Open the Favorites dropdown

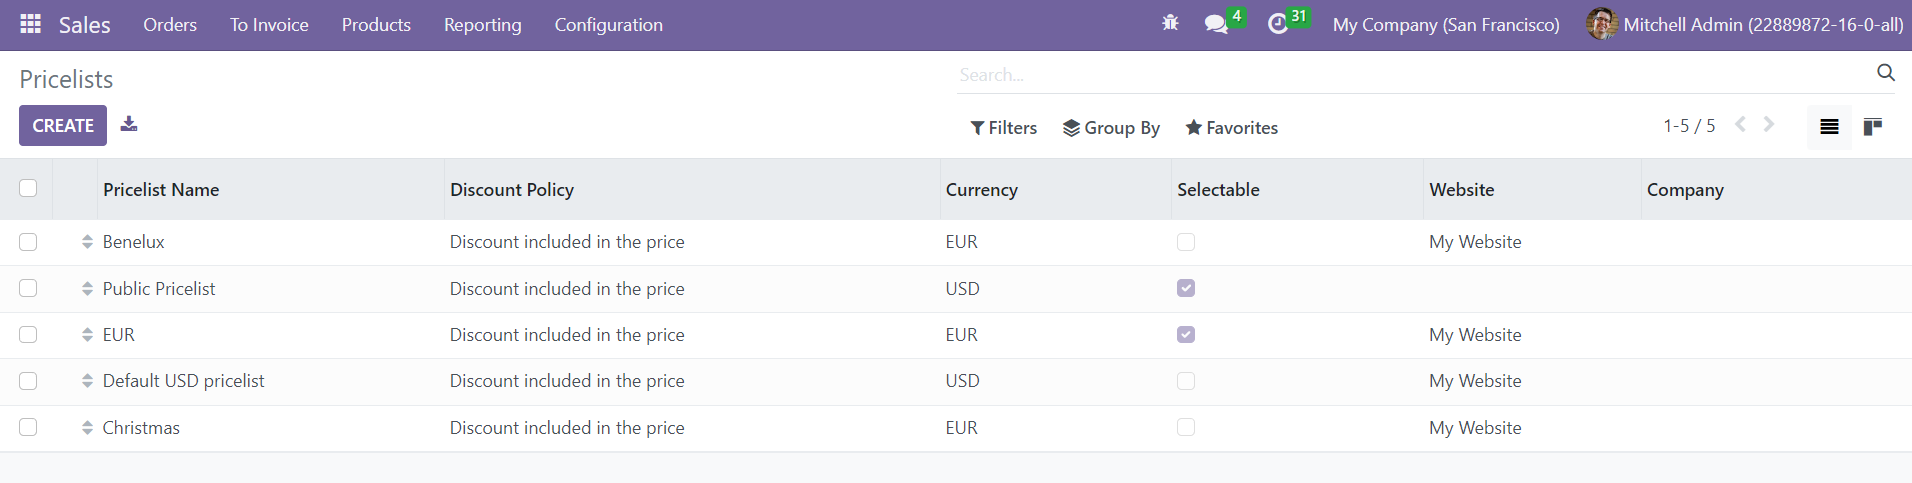pyautogui.click(x=1231, y=128)
